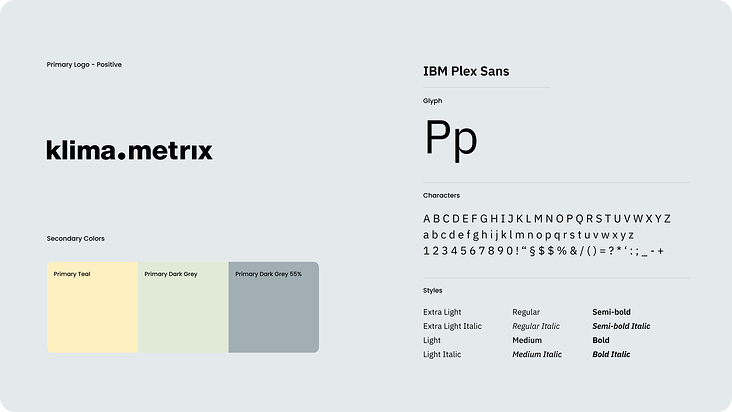Image resolution: width=732 pixels, height=412 pixels.
Task: Click the standalone 'Light' style sample
Action: coord(432,340)
